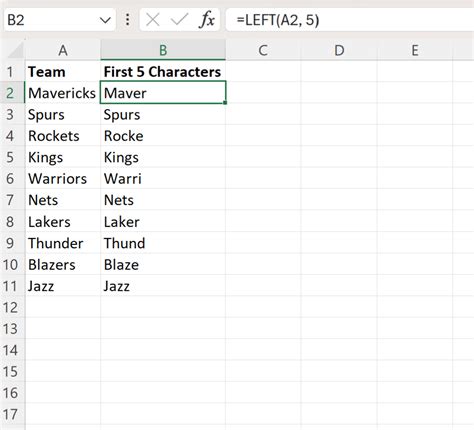Click the Cancel X icon in formula bar

point(153,20)
